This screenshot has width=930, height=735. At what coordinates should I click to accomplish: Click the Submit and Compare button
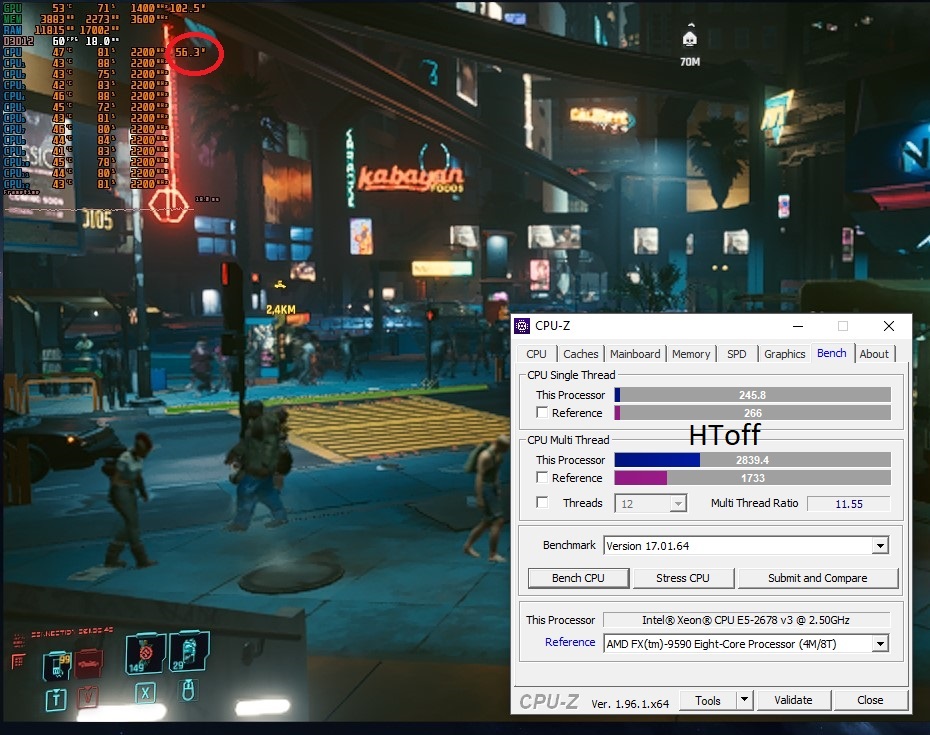point(817,578)
